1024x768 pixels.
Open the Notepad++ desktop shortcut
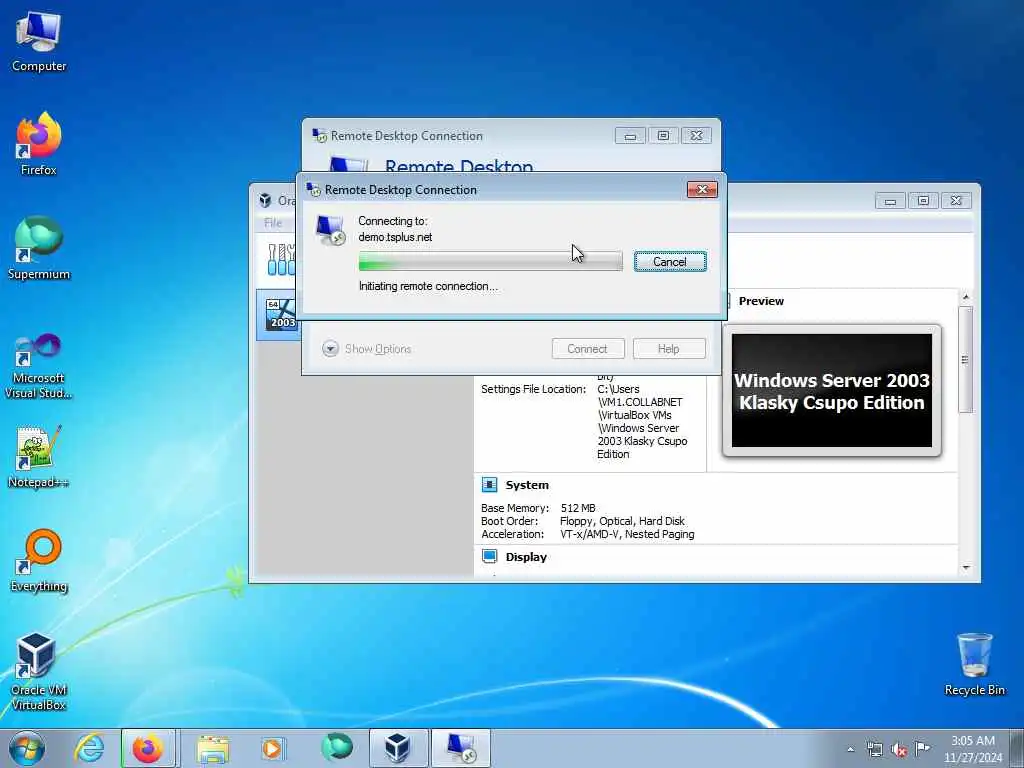[x=39, y=457]
